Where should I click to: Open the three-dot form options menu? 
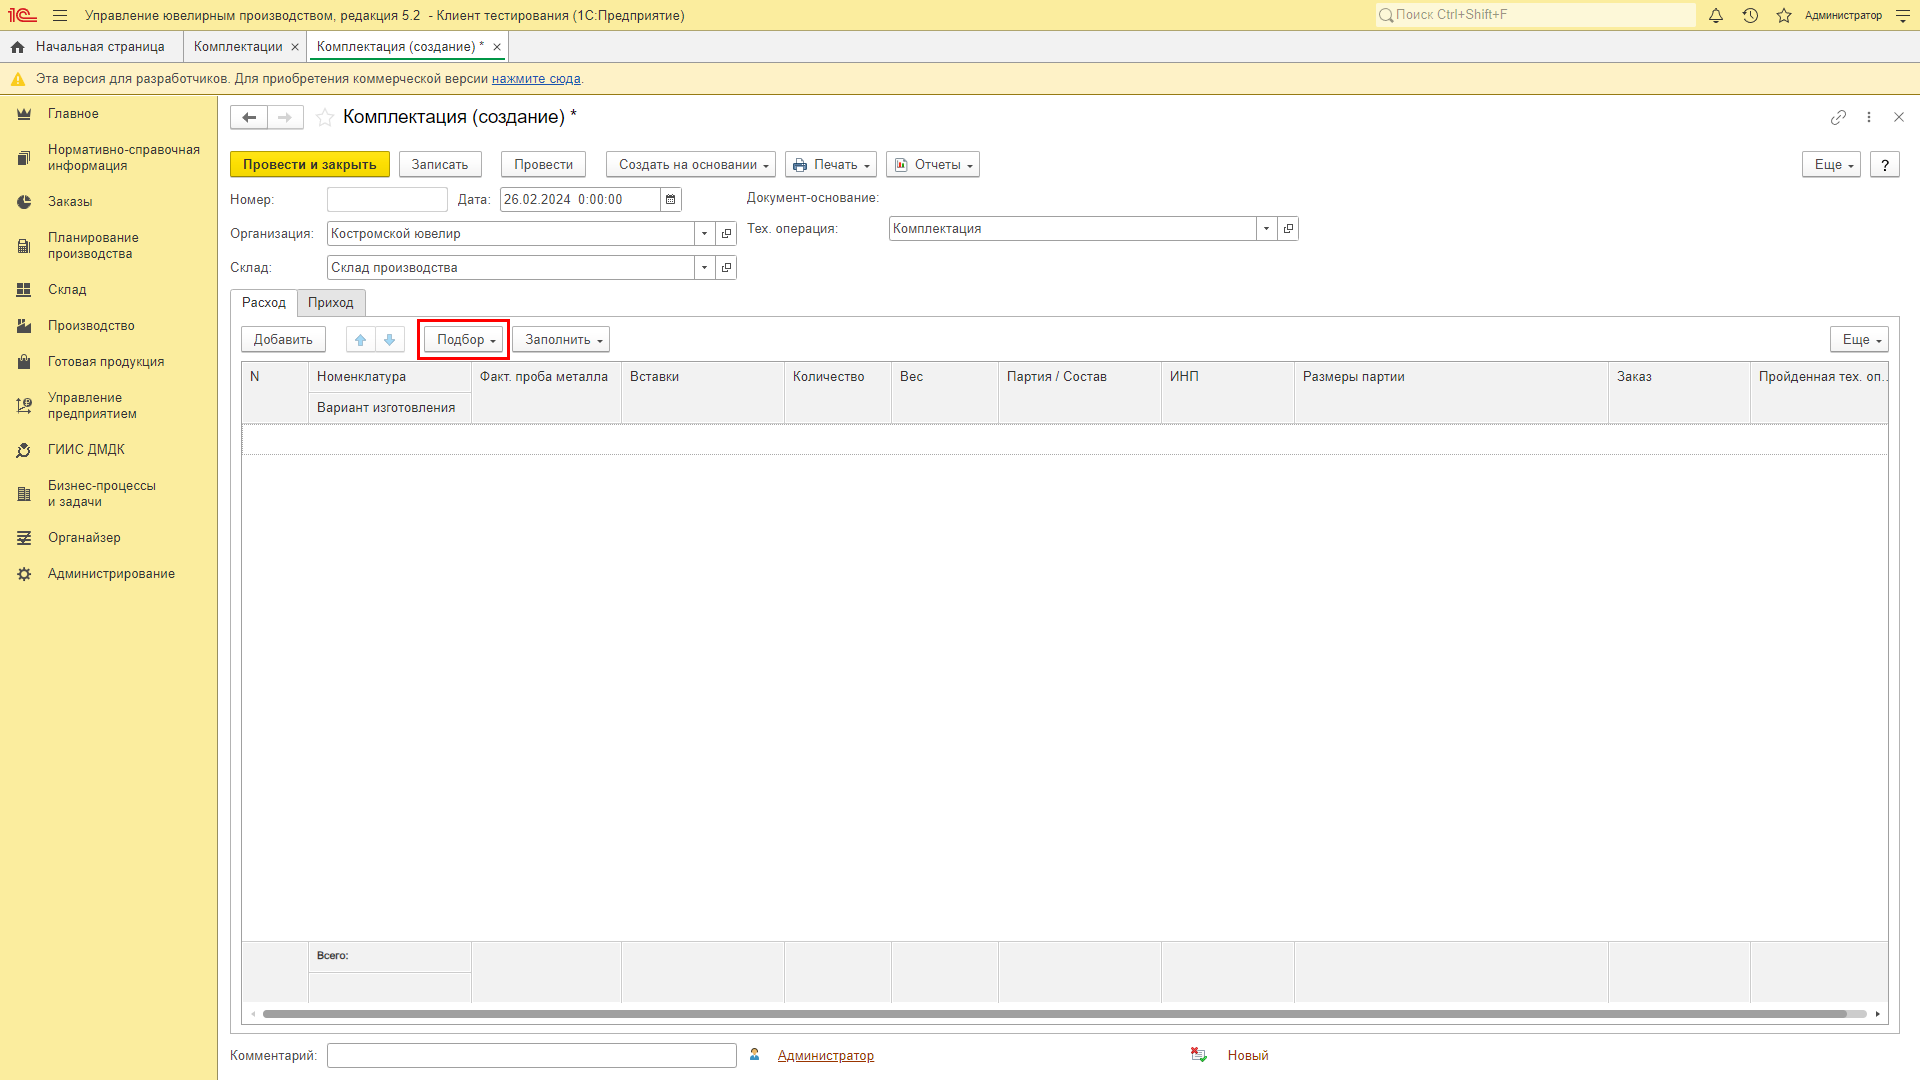click(1869, 117)
